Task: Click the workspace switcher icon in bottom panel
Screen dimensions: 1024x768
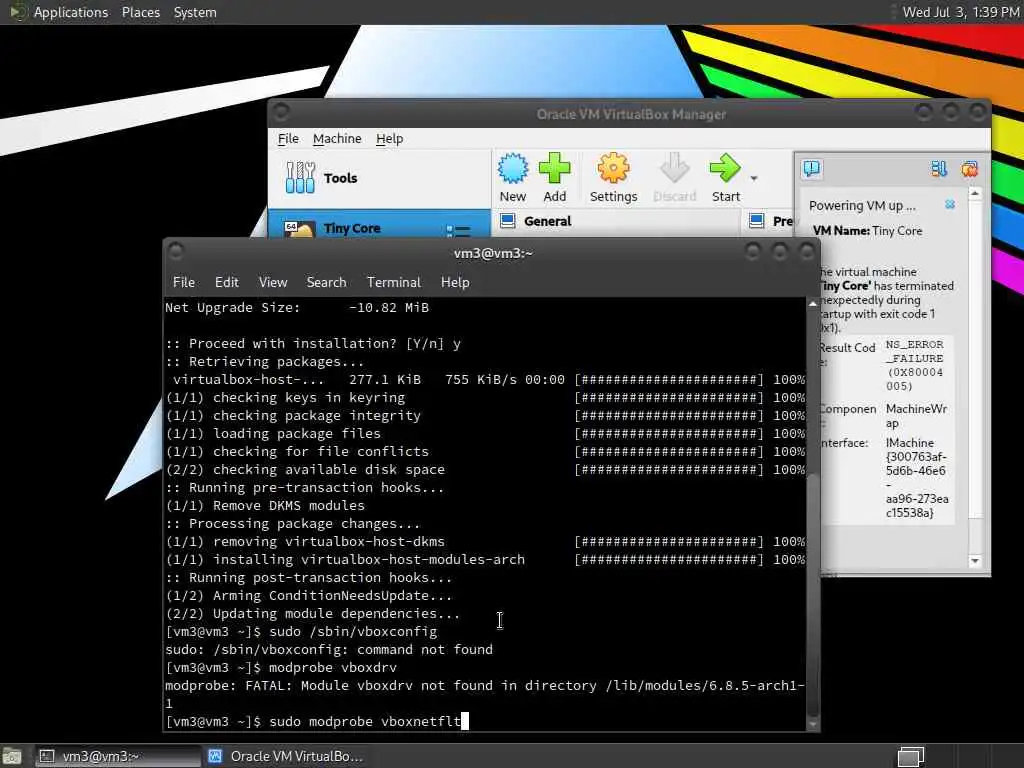Action: pos(910,756)
